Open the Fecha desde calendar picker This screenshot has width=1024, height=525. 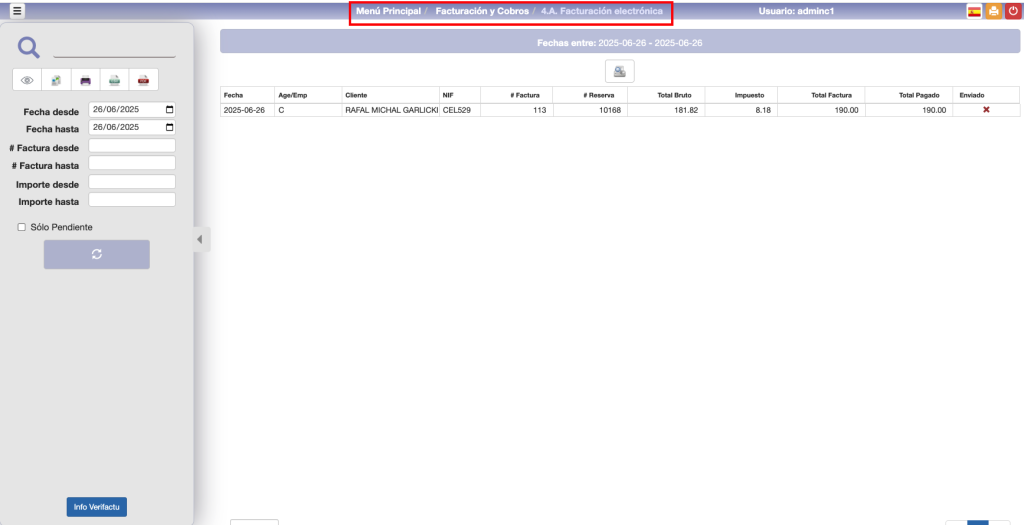[169, 110]
